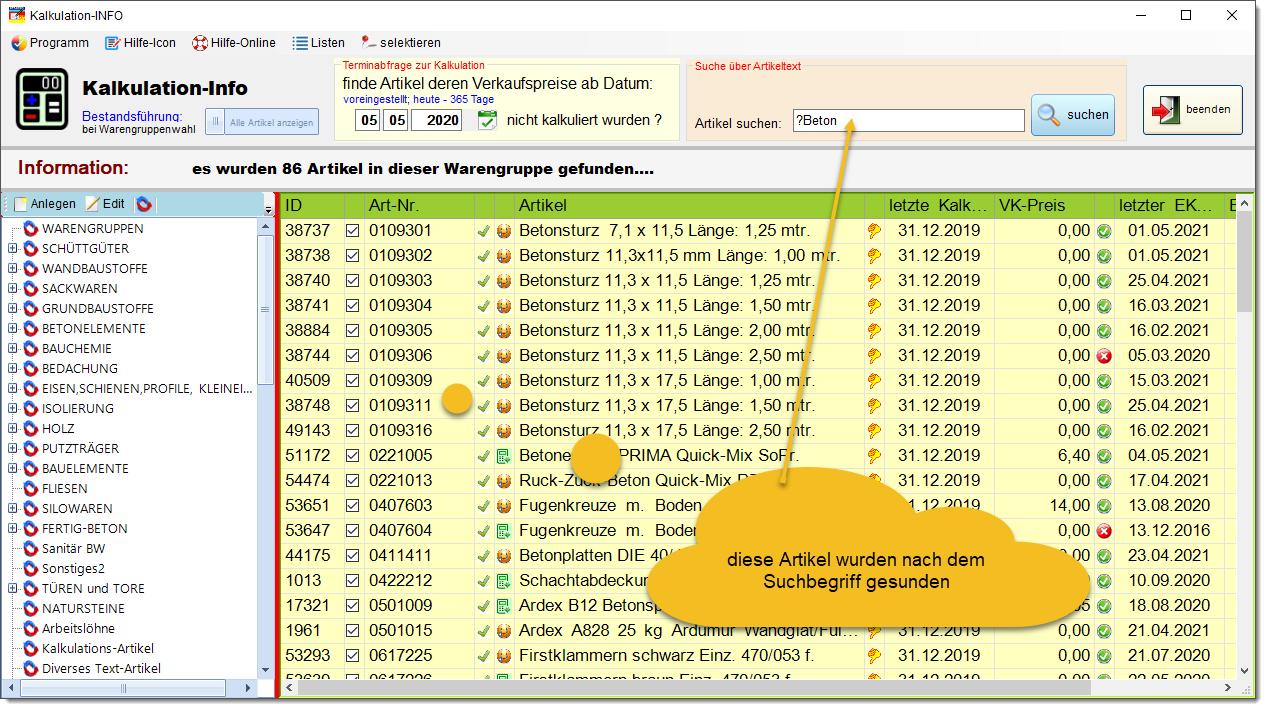Toggle checkbox for article 0407603

click(x=353, y=506)
